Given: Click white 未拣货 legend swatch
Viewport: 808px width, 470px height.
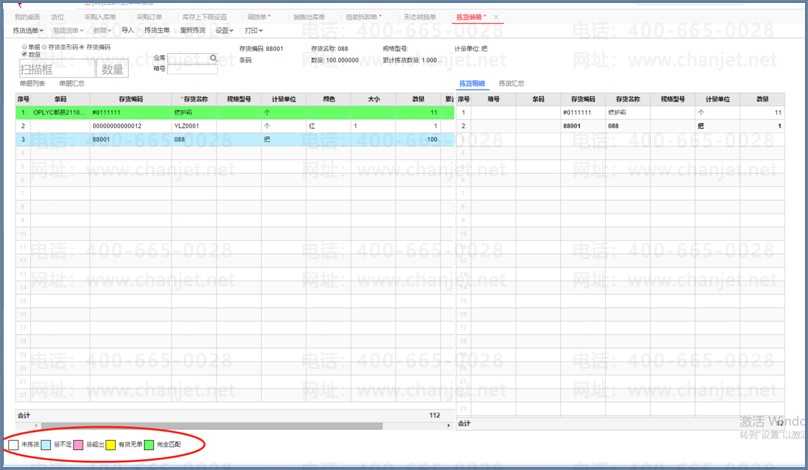Looking at the screenshot, I should click(x=14, y=444).
